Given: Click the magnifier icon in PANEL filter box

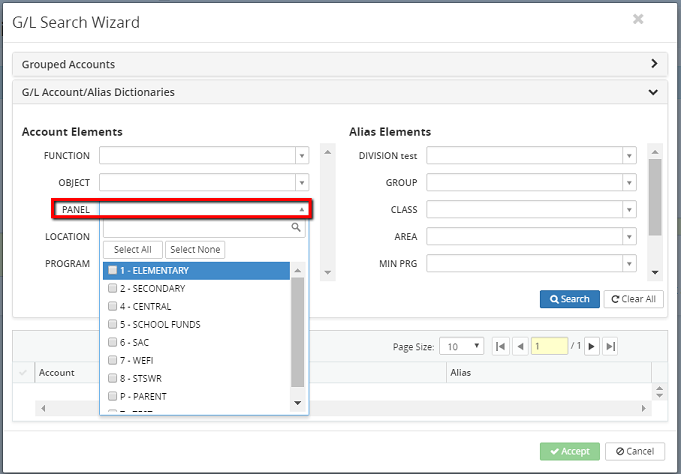Looking at the screenshot, I should [x=296, y=228].
